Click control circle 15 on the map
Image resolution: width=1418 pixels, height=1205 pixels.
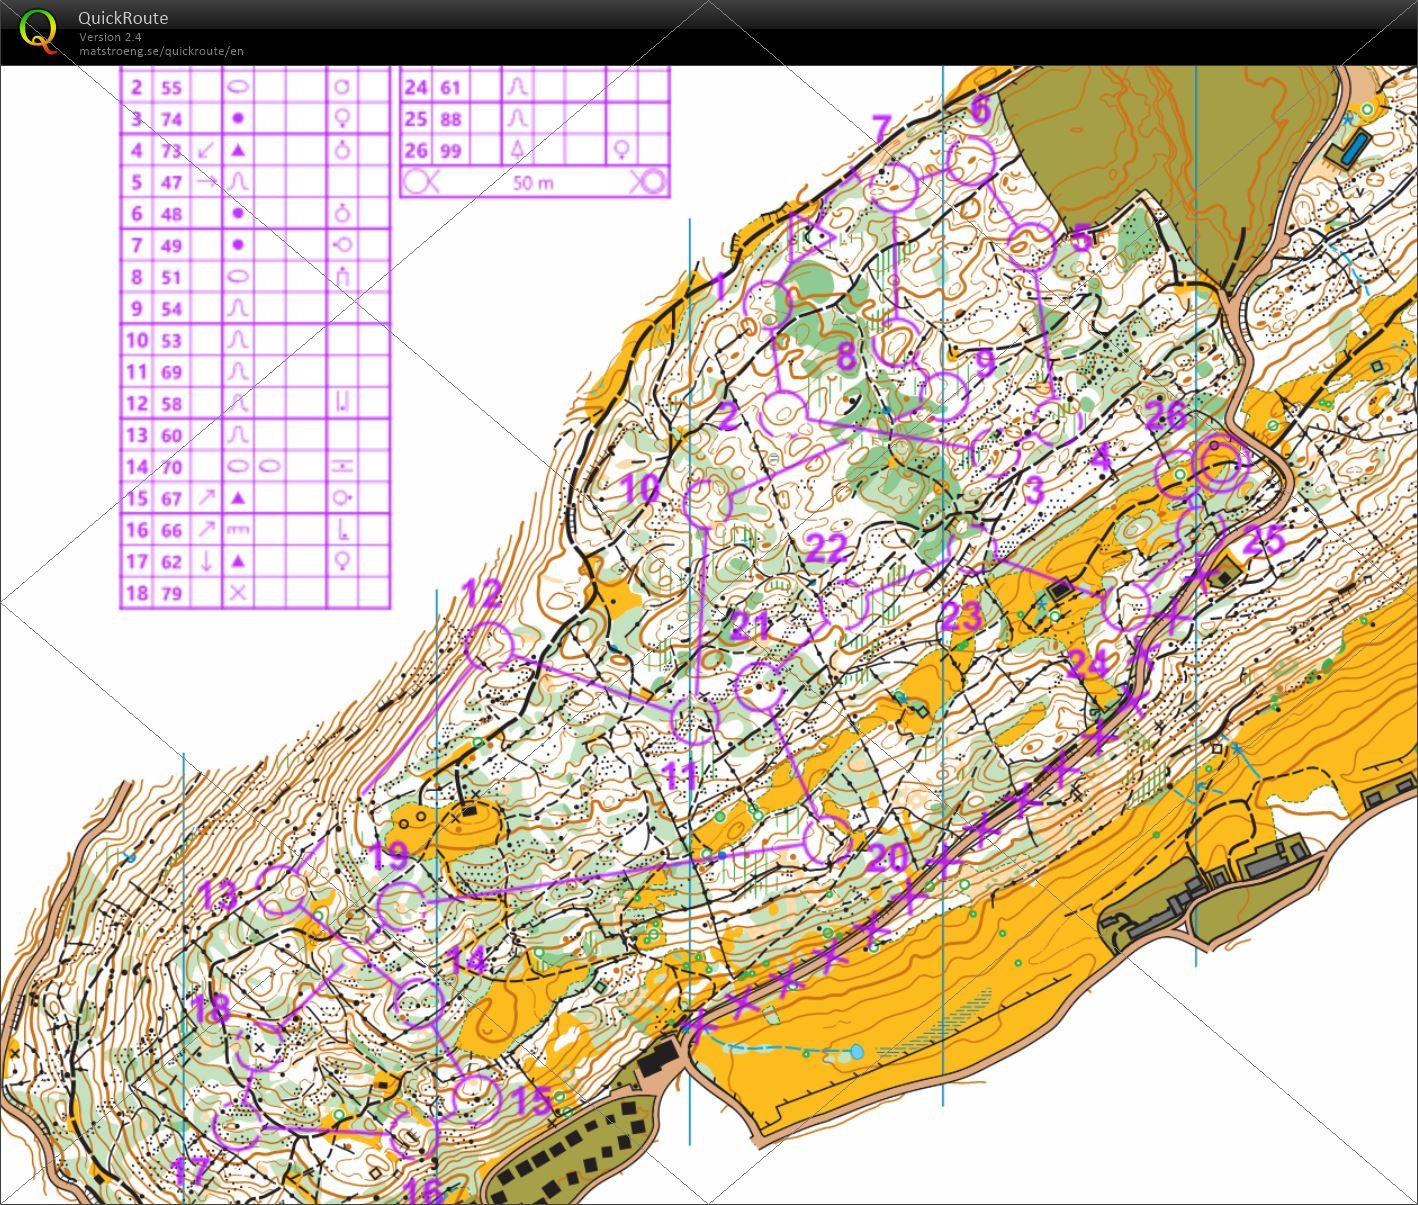coord(476,1097)
